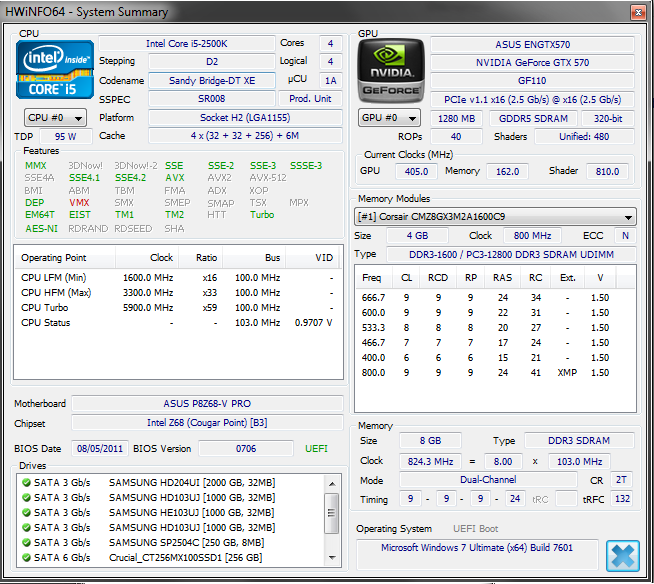Select the CPU LFM (Min) row
Viewport: 654px width, 584px height.
click(x=177, y=278)
